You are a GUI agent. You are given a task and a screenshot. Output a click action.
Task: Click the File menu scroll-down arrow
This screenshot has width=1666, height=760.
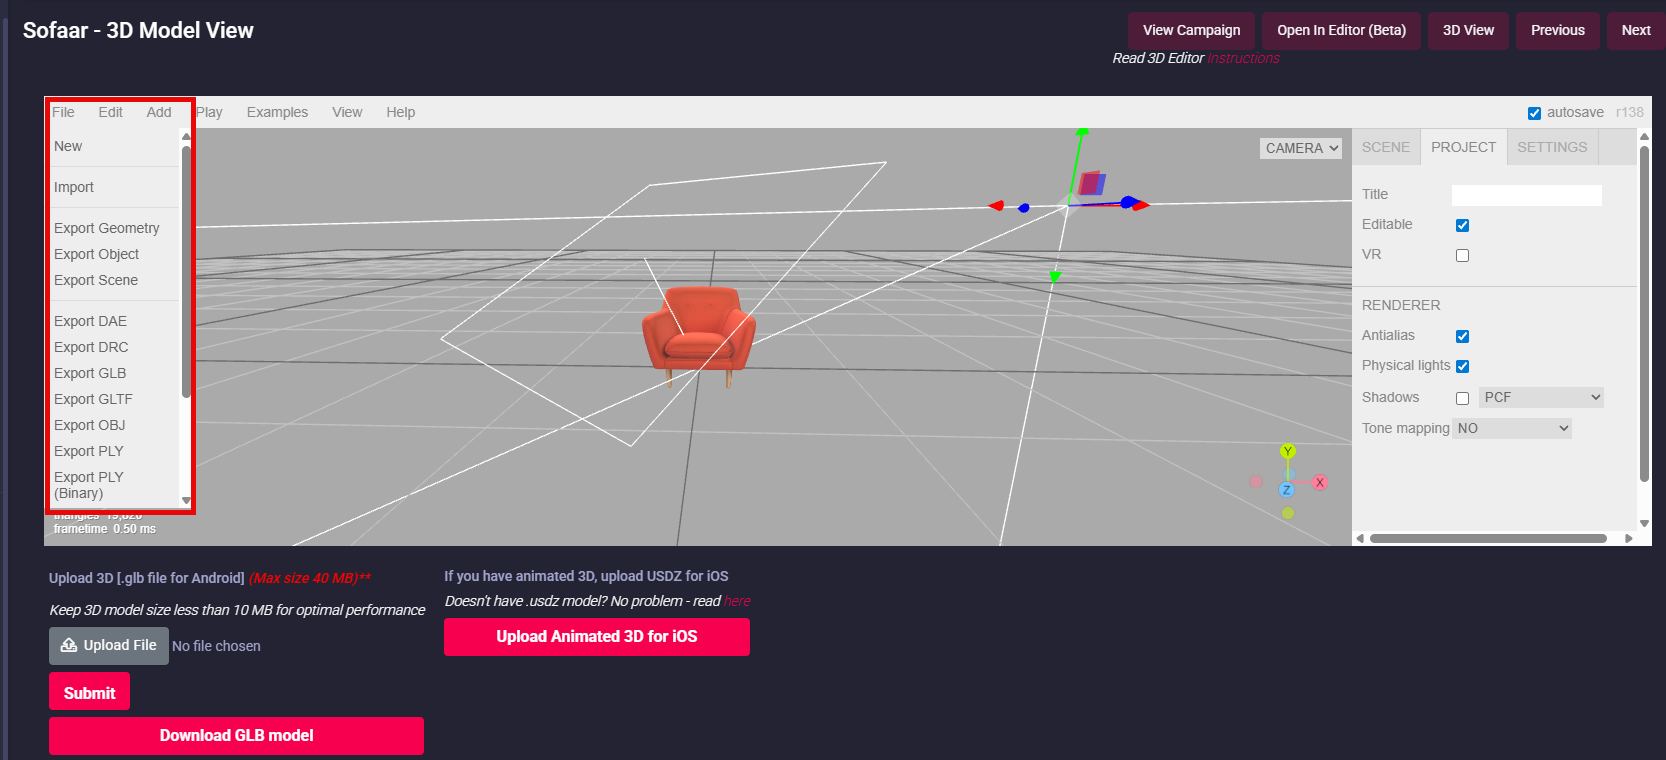186,500
